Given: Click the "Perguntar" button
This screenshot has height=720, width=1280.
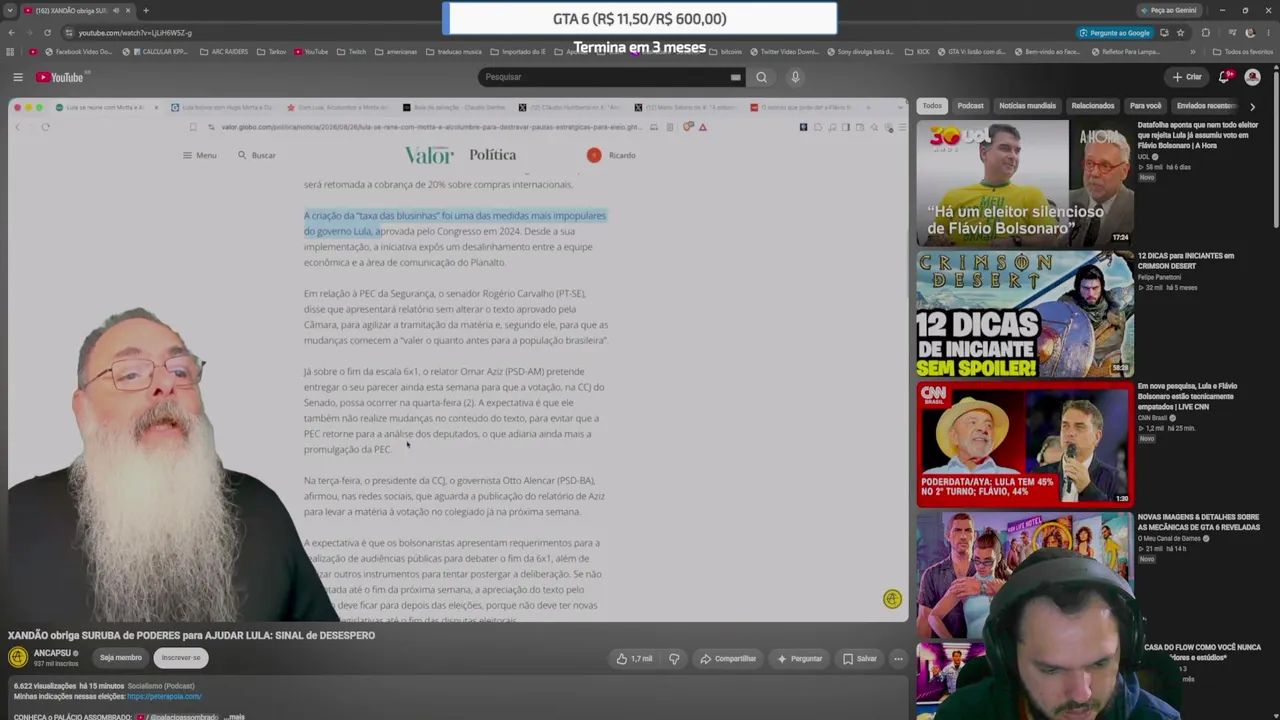Looking at the screenshot, I should (x=800, y=658).
